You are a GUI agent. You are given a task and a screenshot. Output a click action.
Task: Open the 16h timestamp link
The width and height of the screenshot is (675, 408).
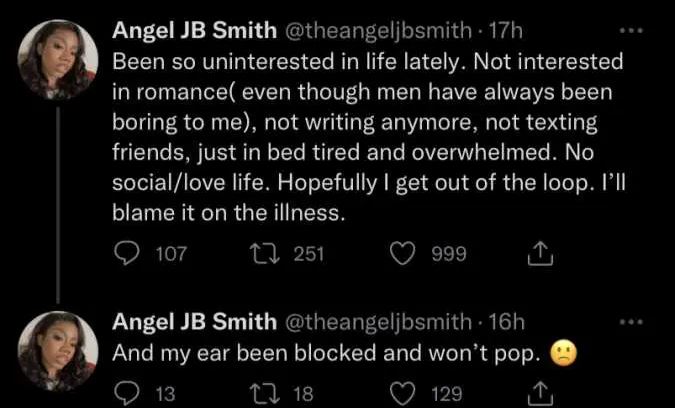click(x=495, y=322)
